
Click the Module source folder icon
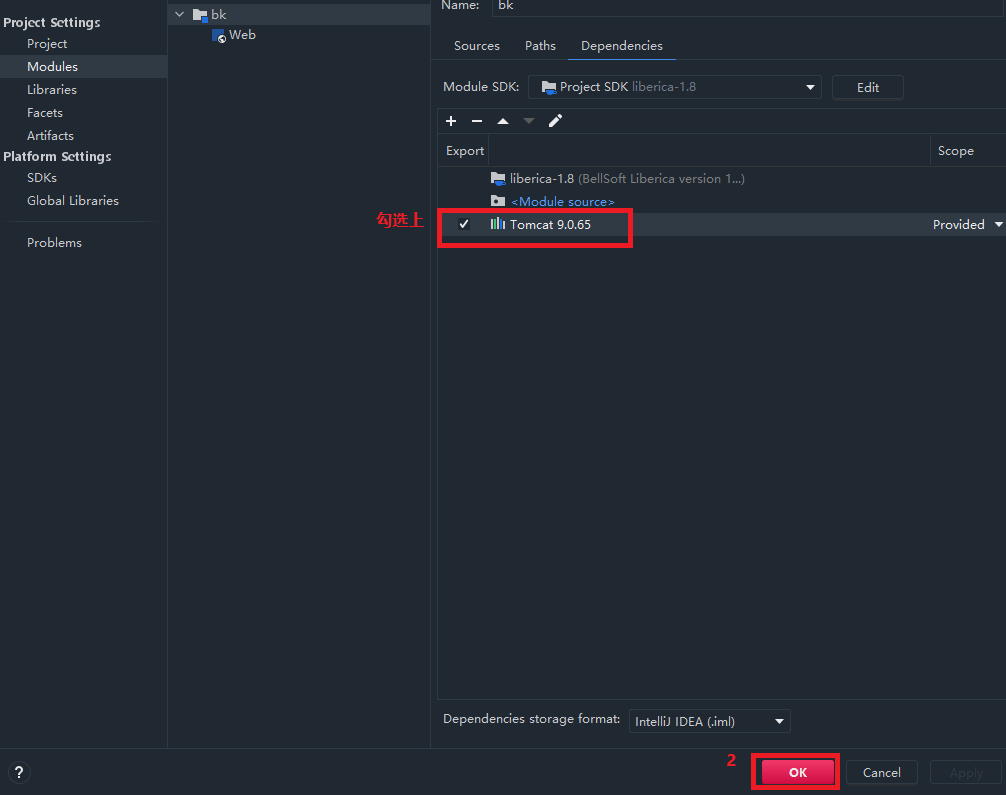click(498, 201)
